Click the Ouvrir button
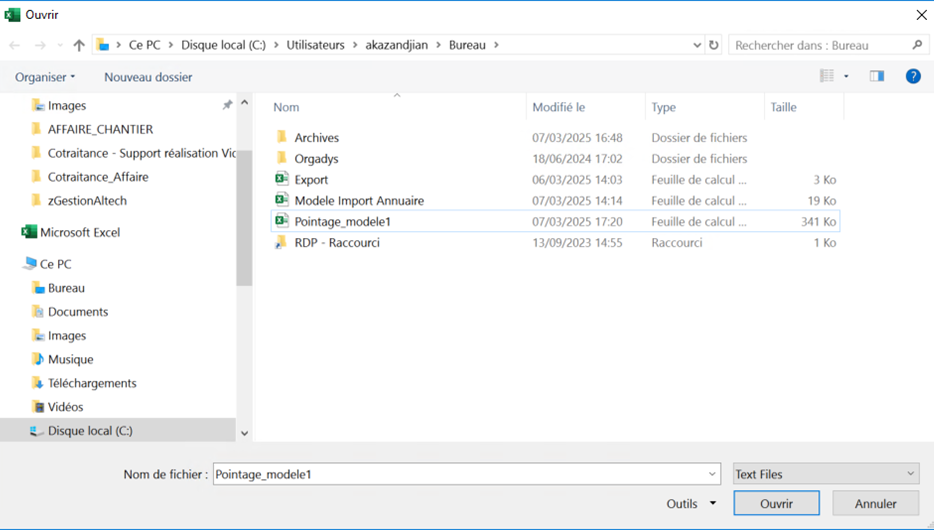Viewport: 934px width, 530px height. 776,503
